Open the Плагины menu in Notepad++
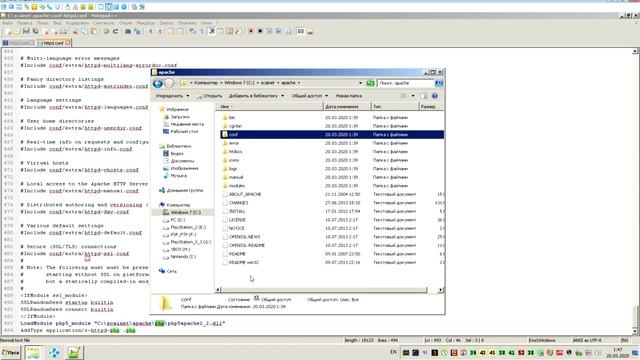This screenshot has width=640, height=360. [187, 23]
